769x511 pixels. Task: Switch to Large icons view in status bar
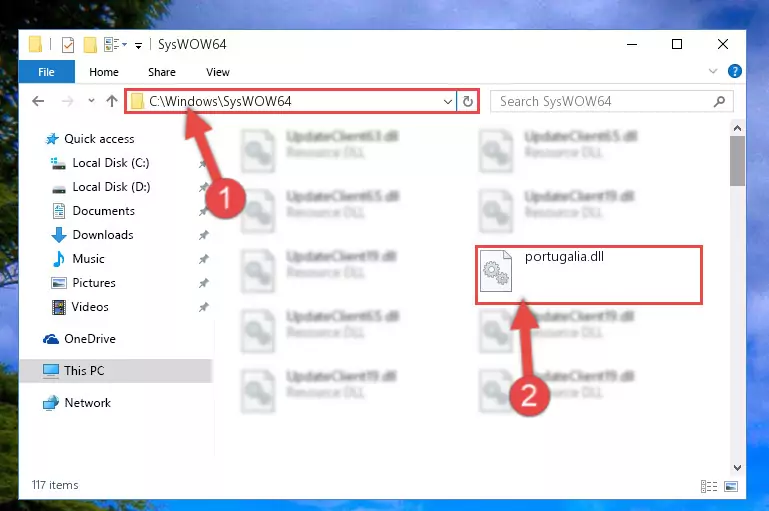click(x=731, y=486)
